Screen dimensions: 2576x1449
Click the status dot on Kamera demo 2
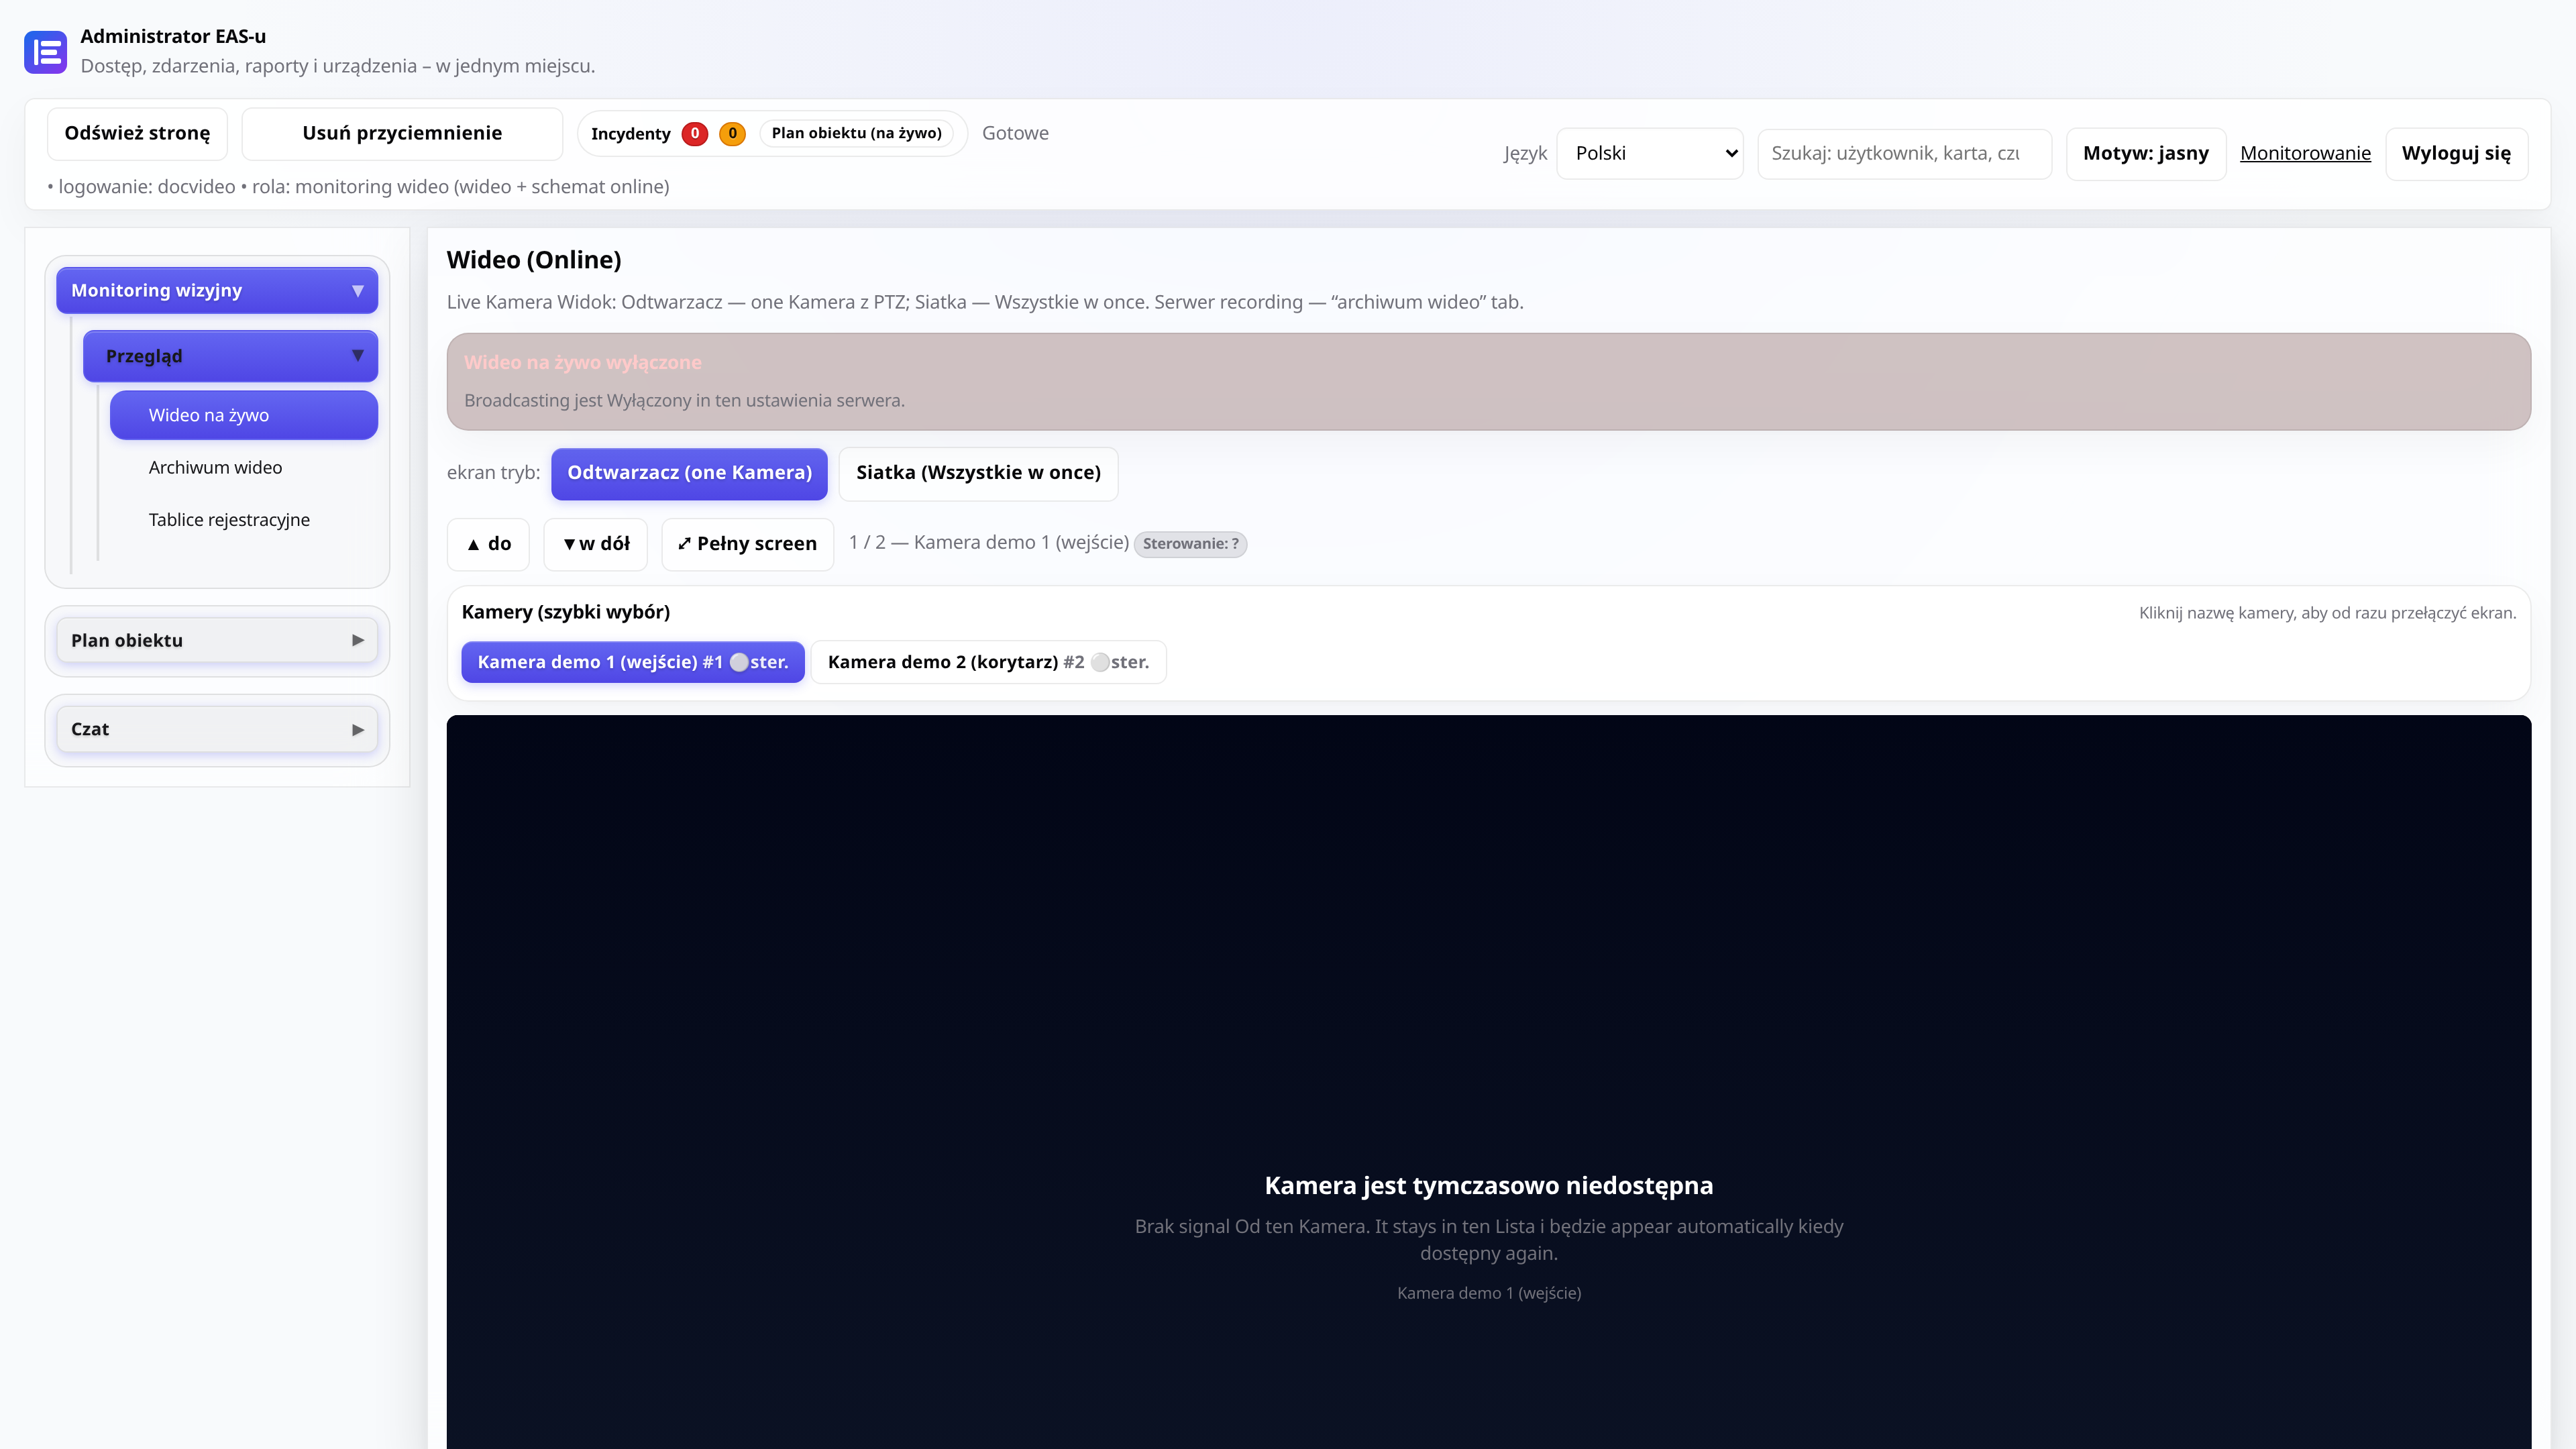pos(1100,662)
